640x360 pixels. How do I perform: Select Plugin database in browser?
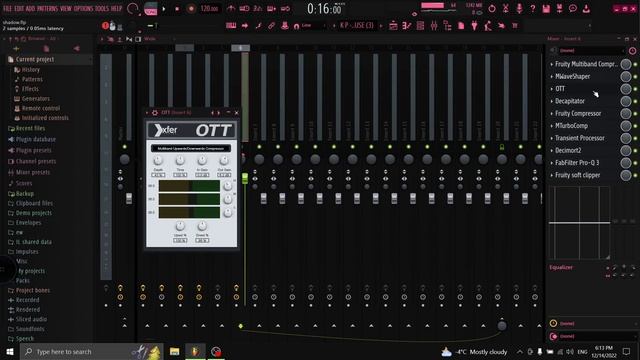[36, 140]
